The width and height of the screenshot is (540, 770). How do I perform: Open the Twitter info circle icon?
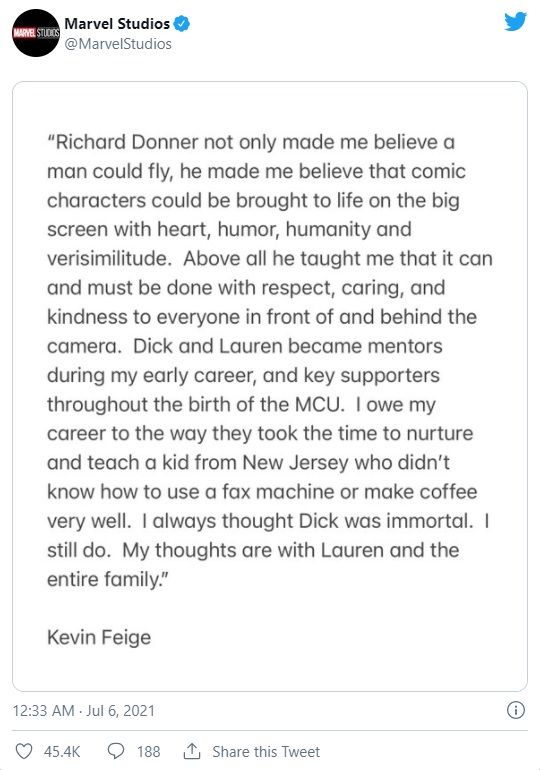[515, 710]
